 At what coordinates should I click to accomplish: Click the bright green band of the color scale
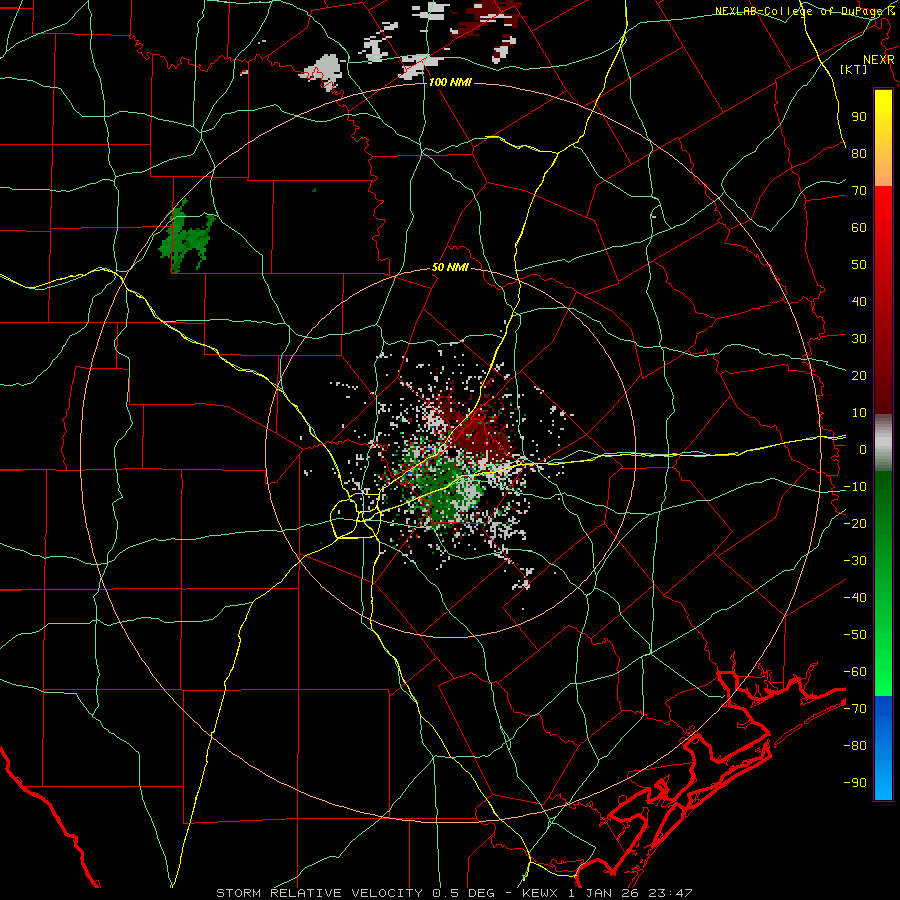pos(883,643)
